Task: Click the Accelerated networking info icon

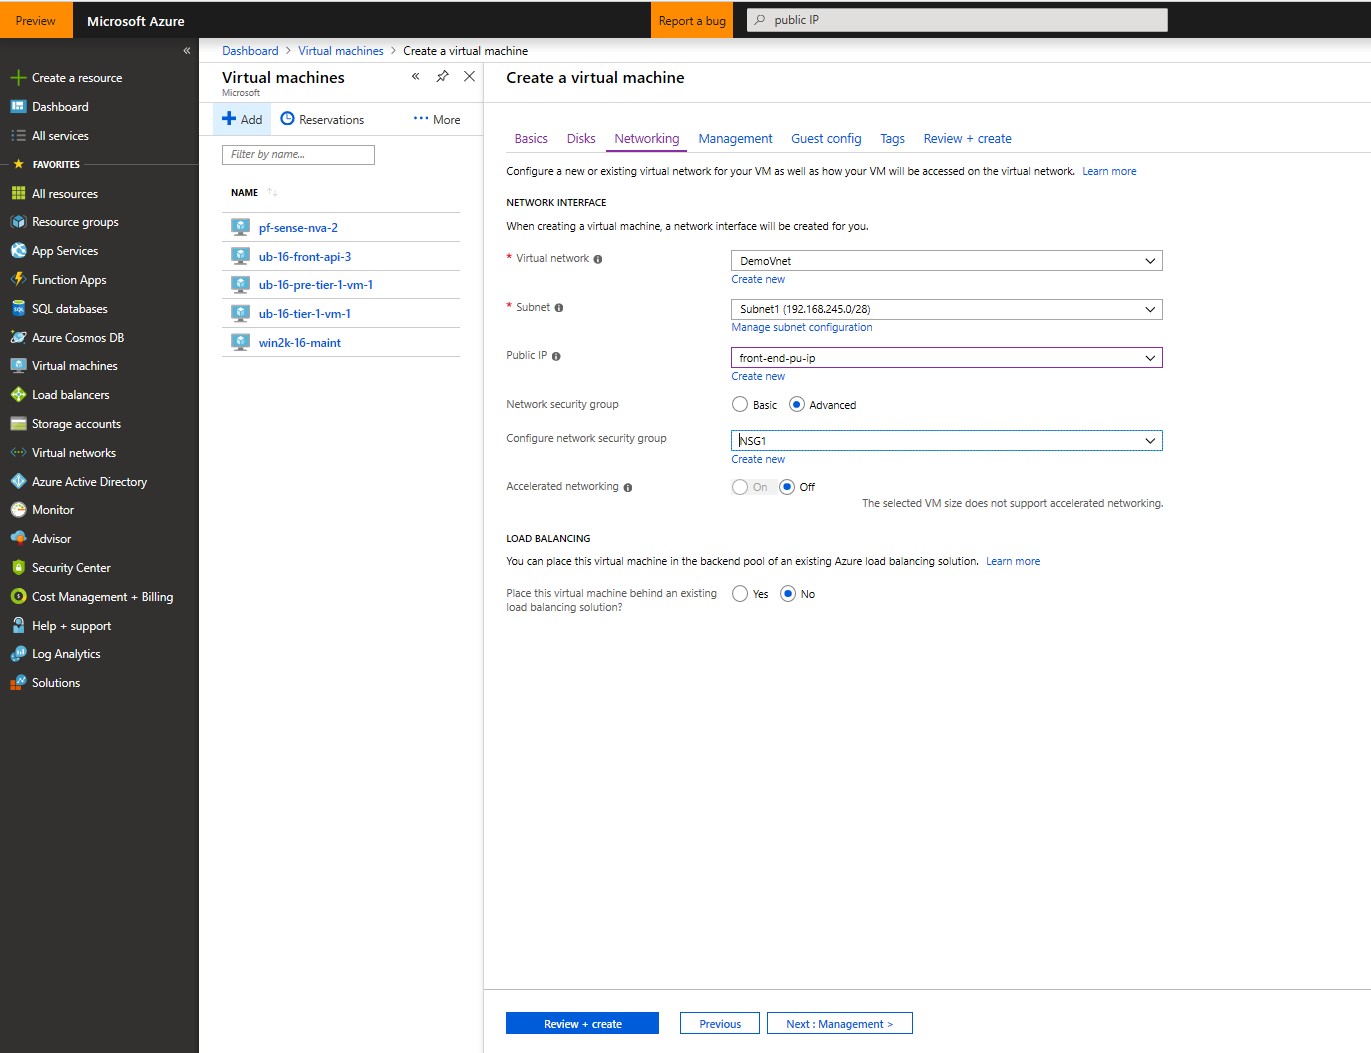Action: click(x=628, y=488)
